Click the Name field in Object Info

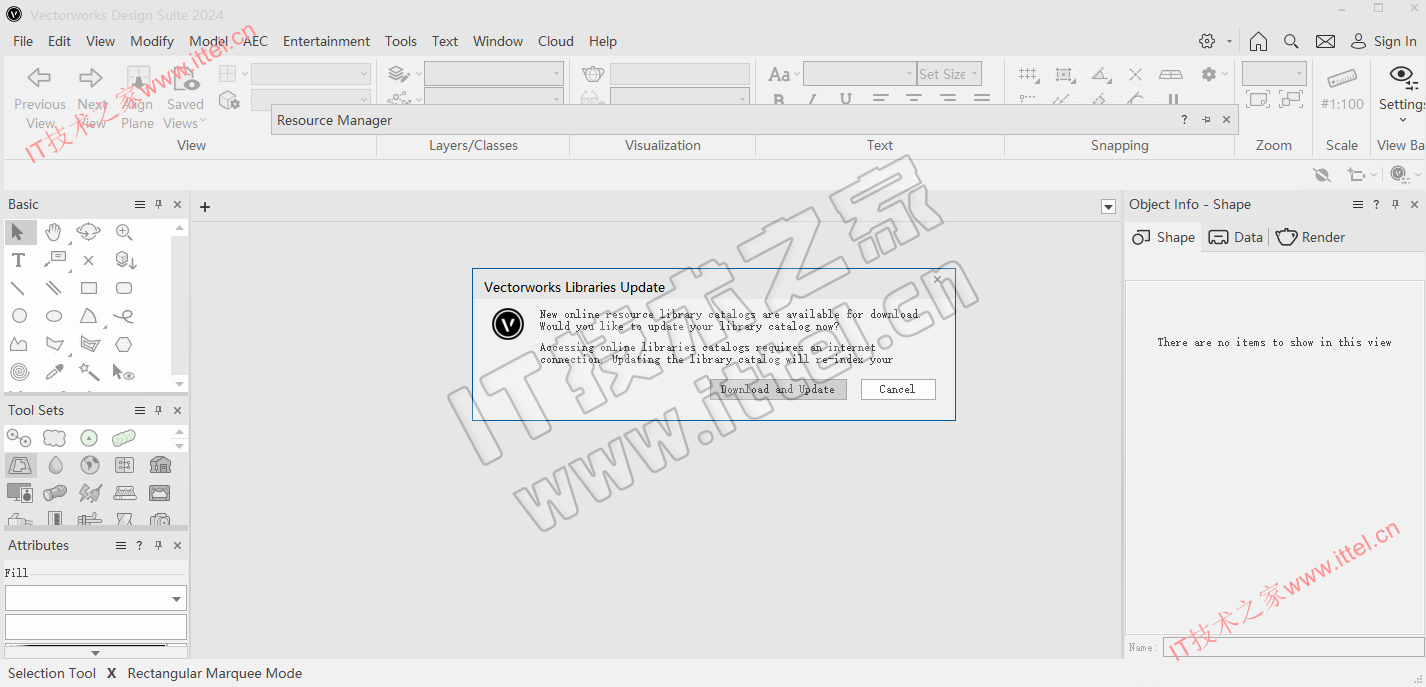(1293, 647)
